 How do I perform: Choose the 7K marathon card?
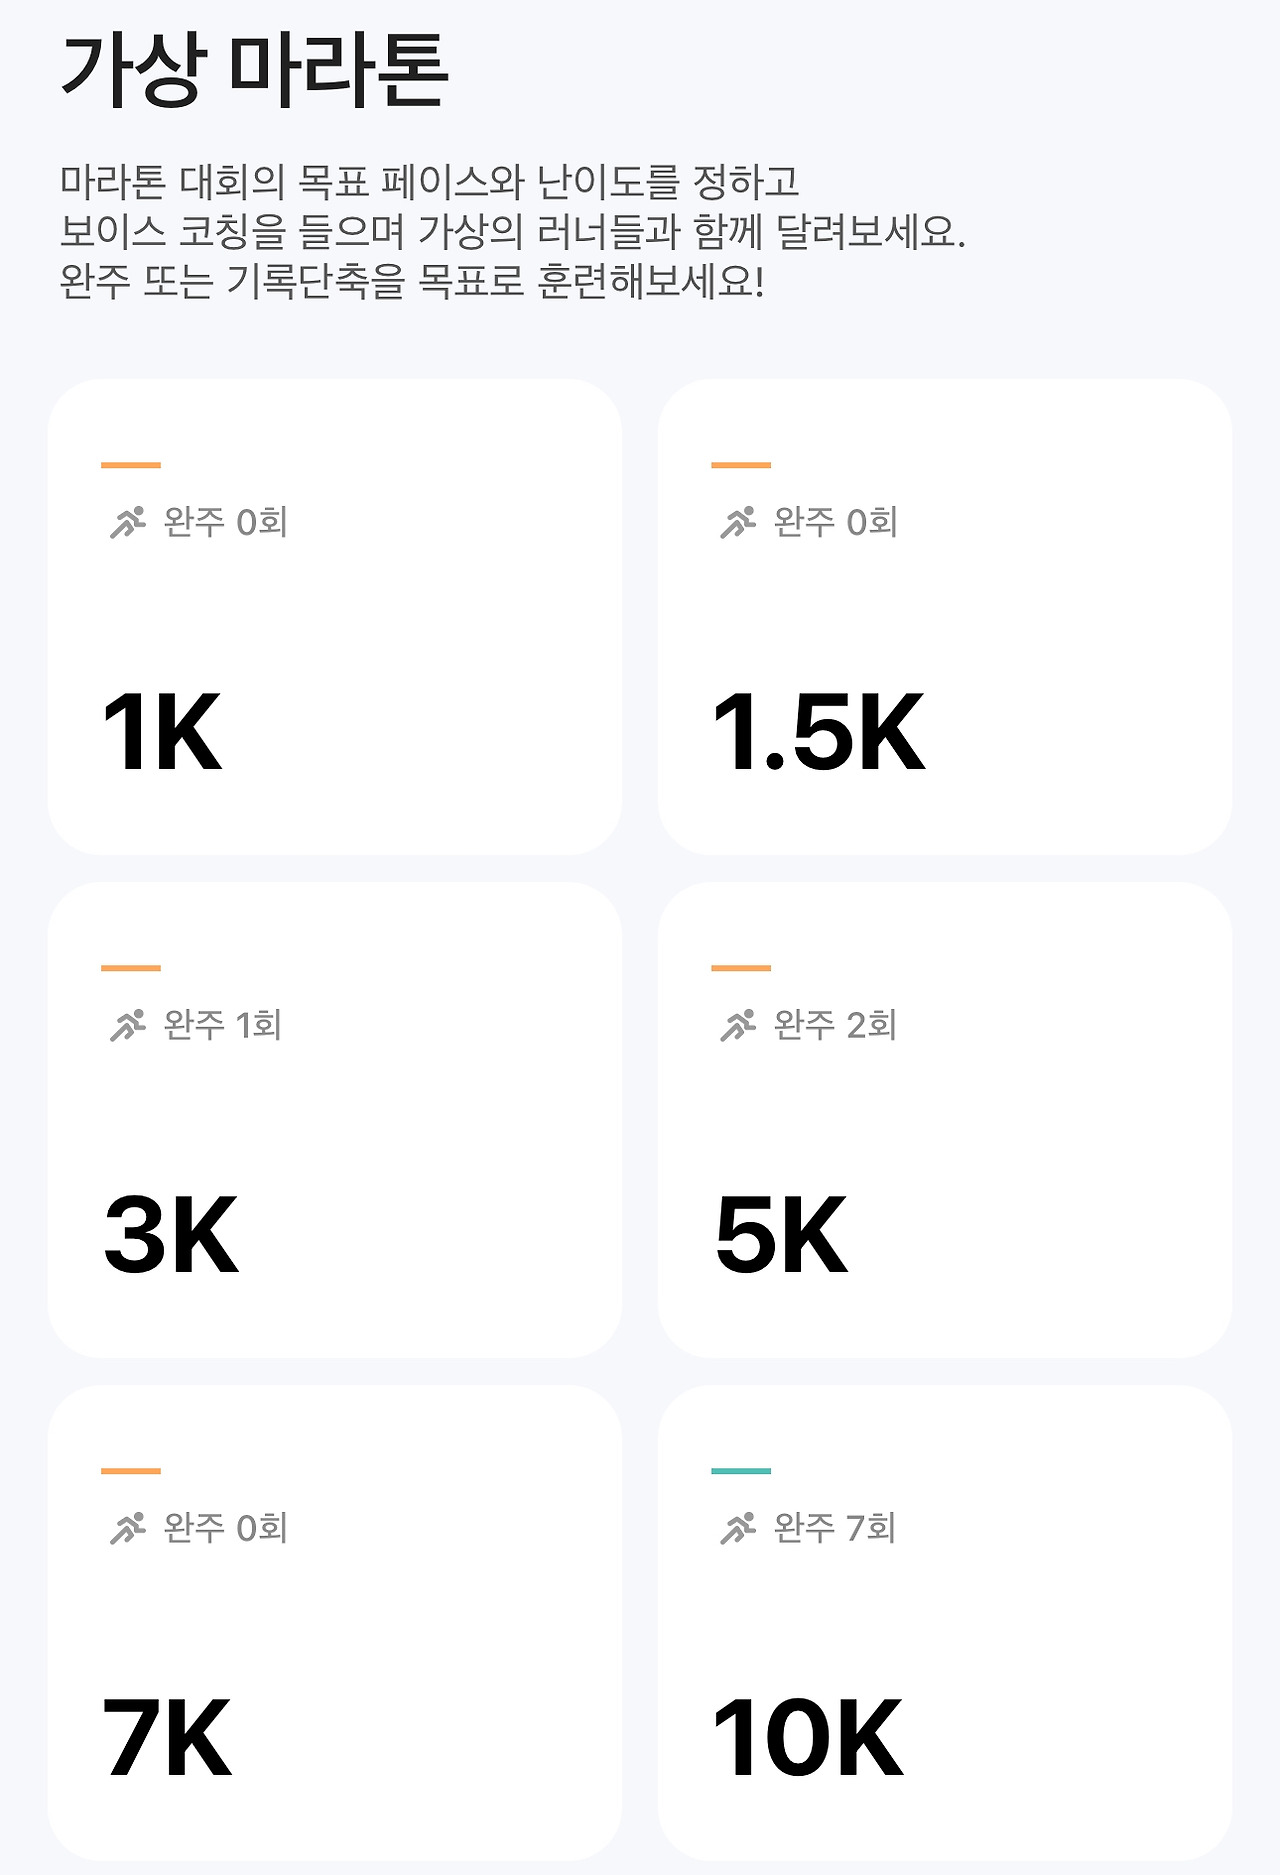(334, 1622)
